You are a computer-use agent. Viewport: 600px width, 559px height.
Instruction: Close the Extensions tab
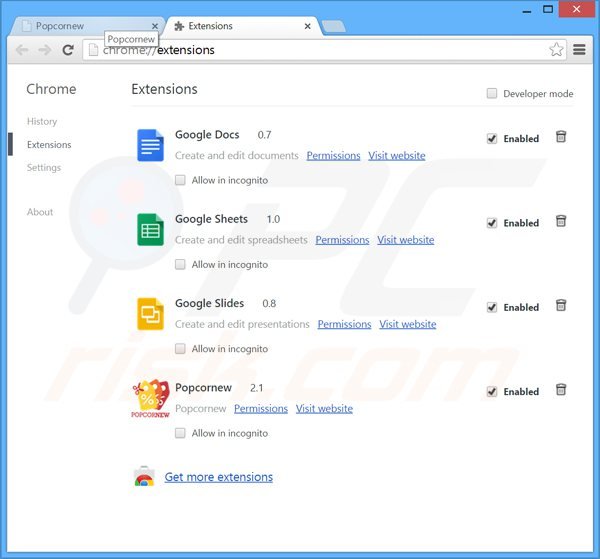[x=307, y=26]
